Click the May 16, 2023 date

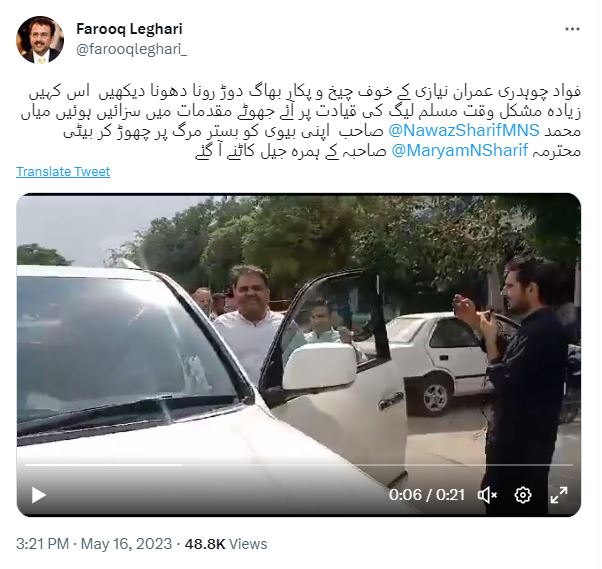[126, 544]
